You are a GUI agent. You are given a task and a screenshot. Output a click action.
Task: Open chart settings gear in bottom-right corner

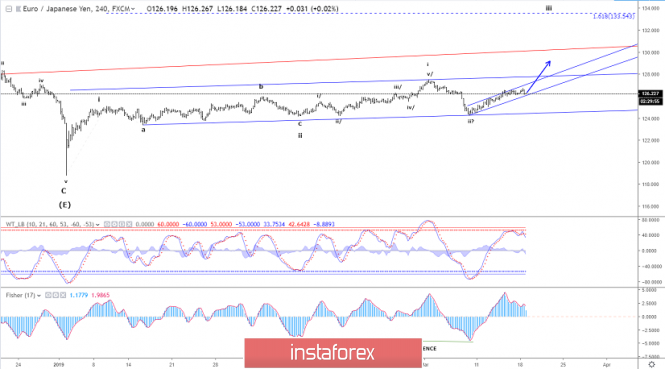pyautogui.click(x=652, y=364)
